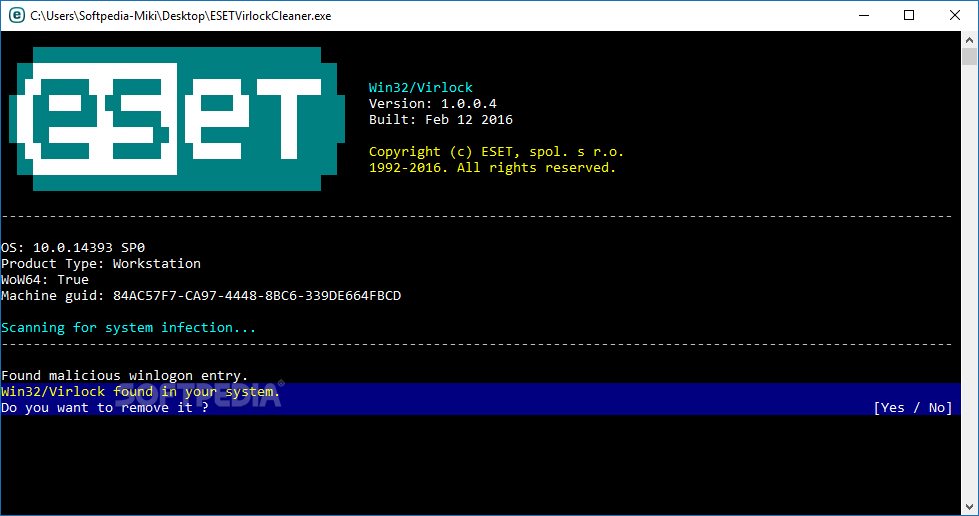979x516 pixels.
Task: Click 'Scanning for system infection...' text
Action: click(x=129, y=328)
